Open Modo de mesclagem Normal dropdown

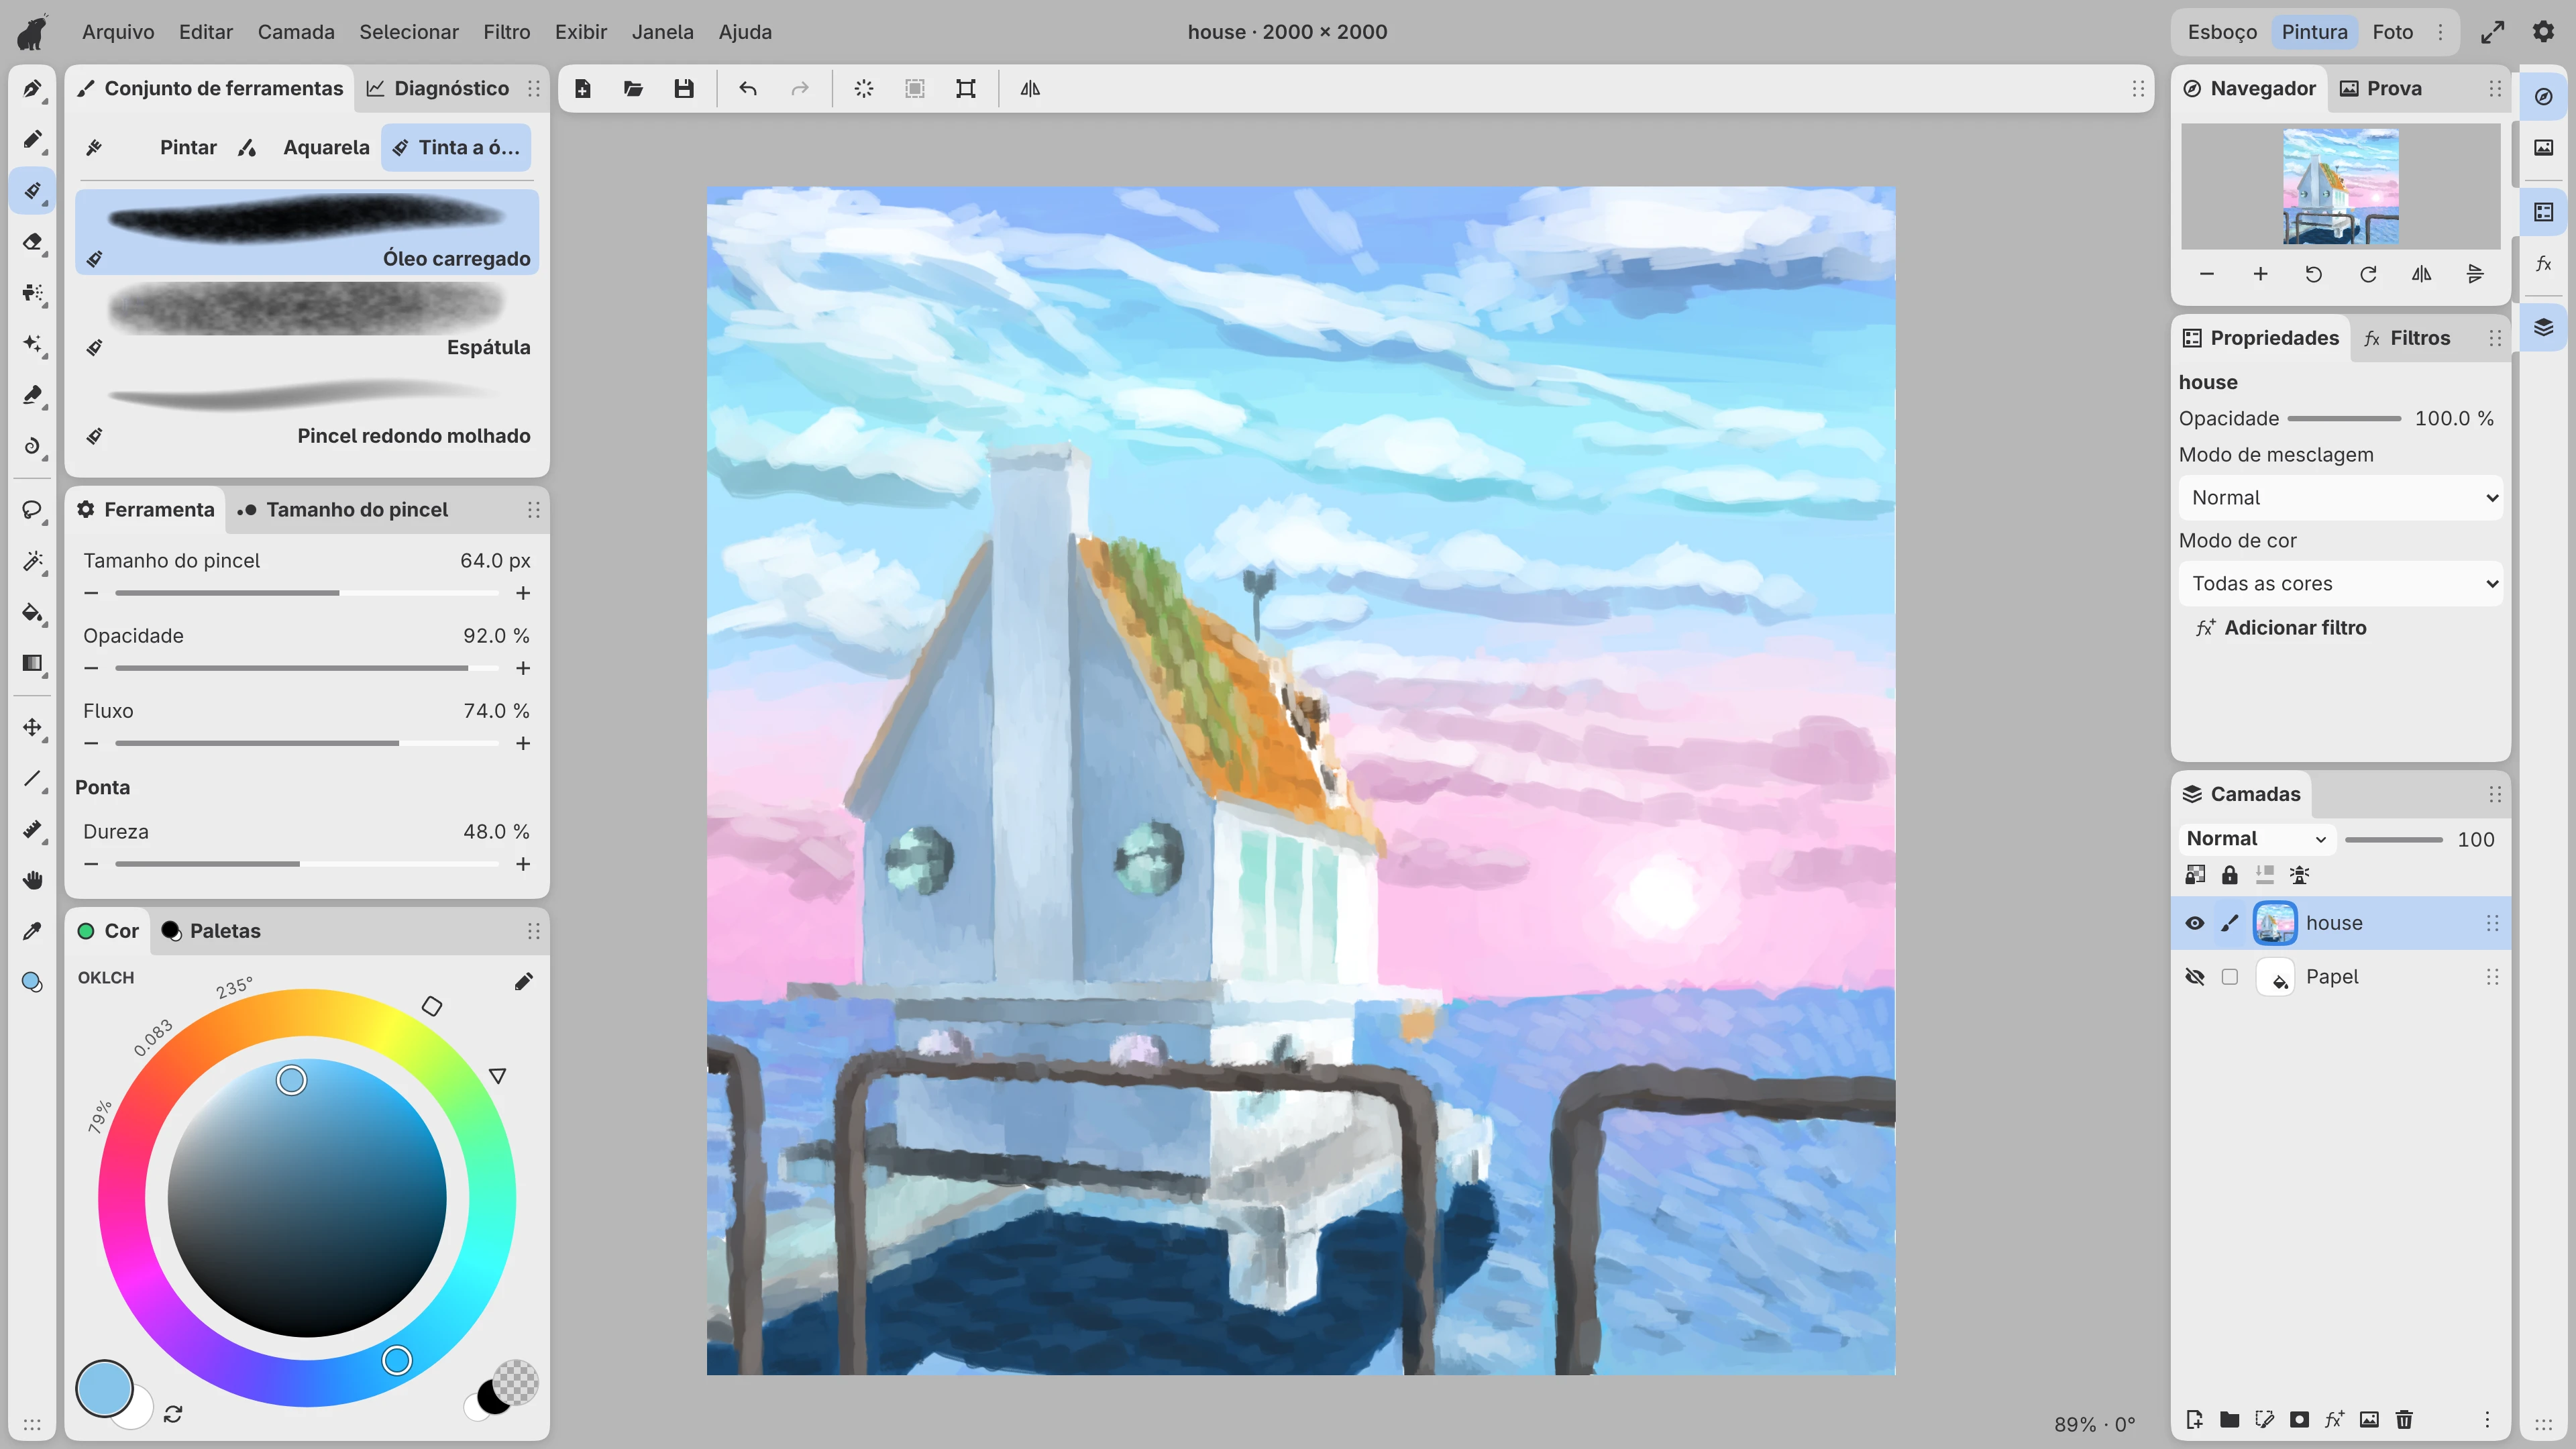pyautogui.click(x=2341, y=498)
